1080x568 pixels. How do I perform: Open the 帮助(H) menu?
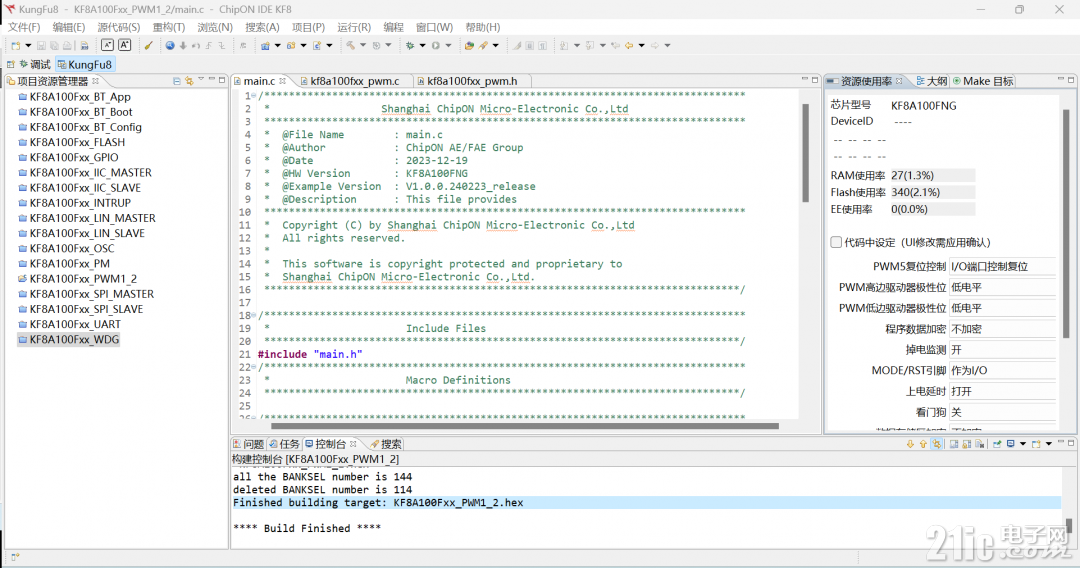point(482,28)
